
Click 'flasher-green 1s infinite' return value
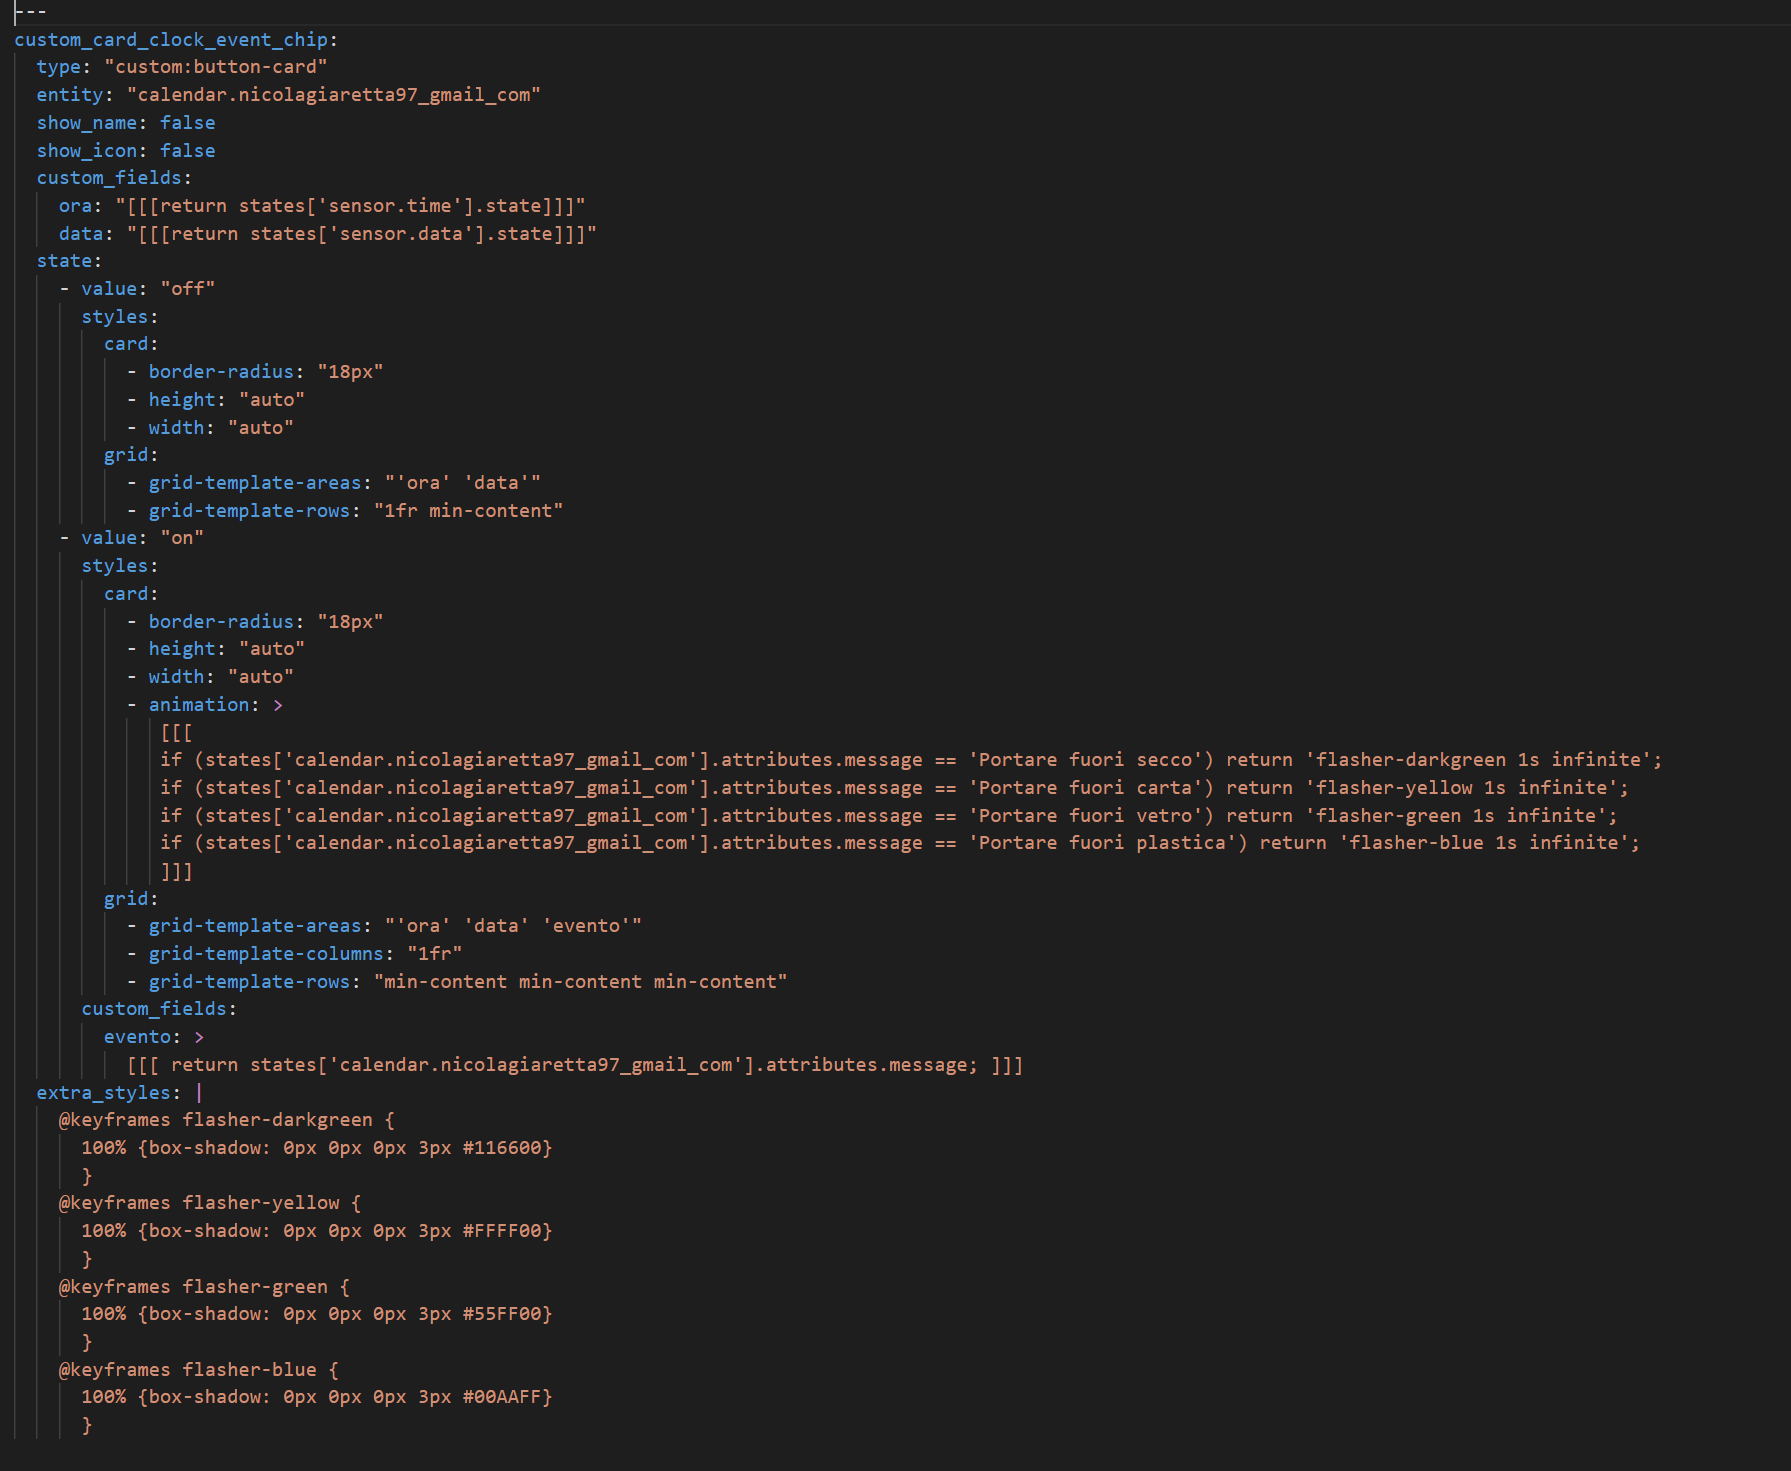[1456, 816]
